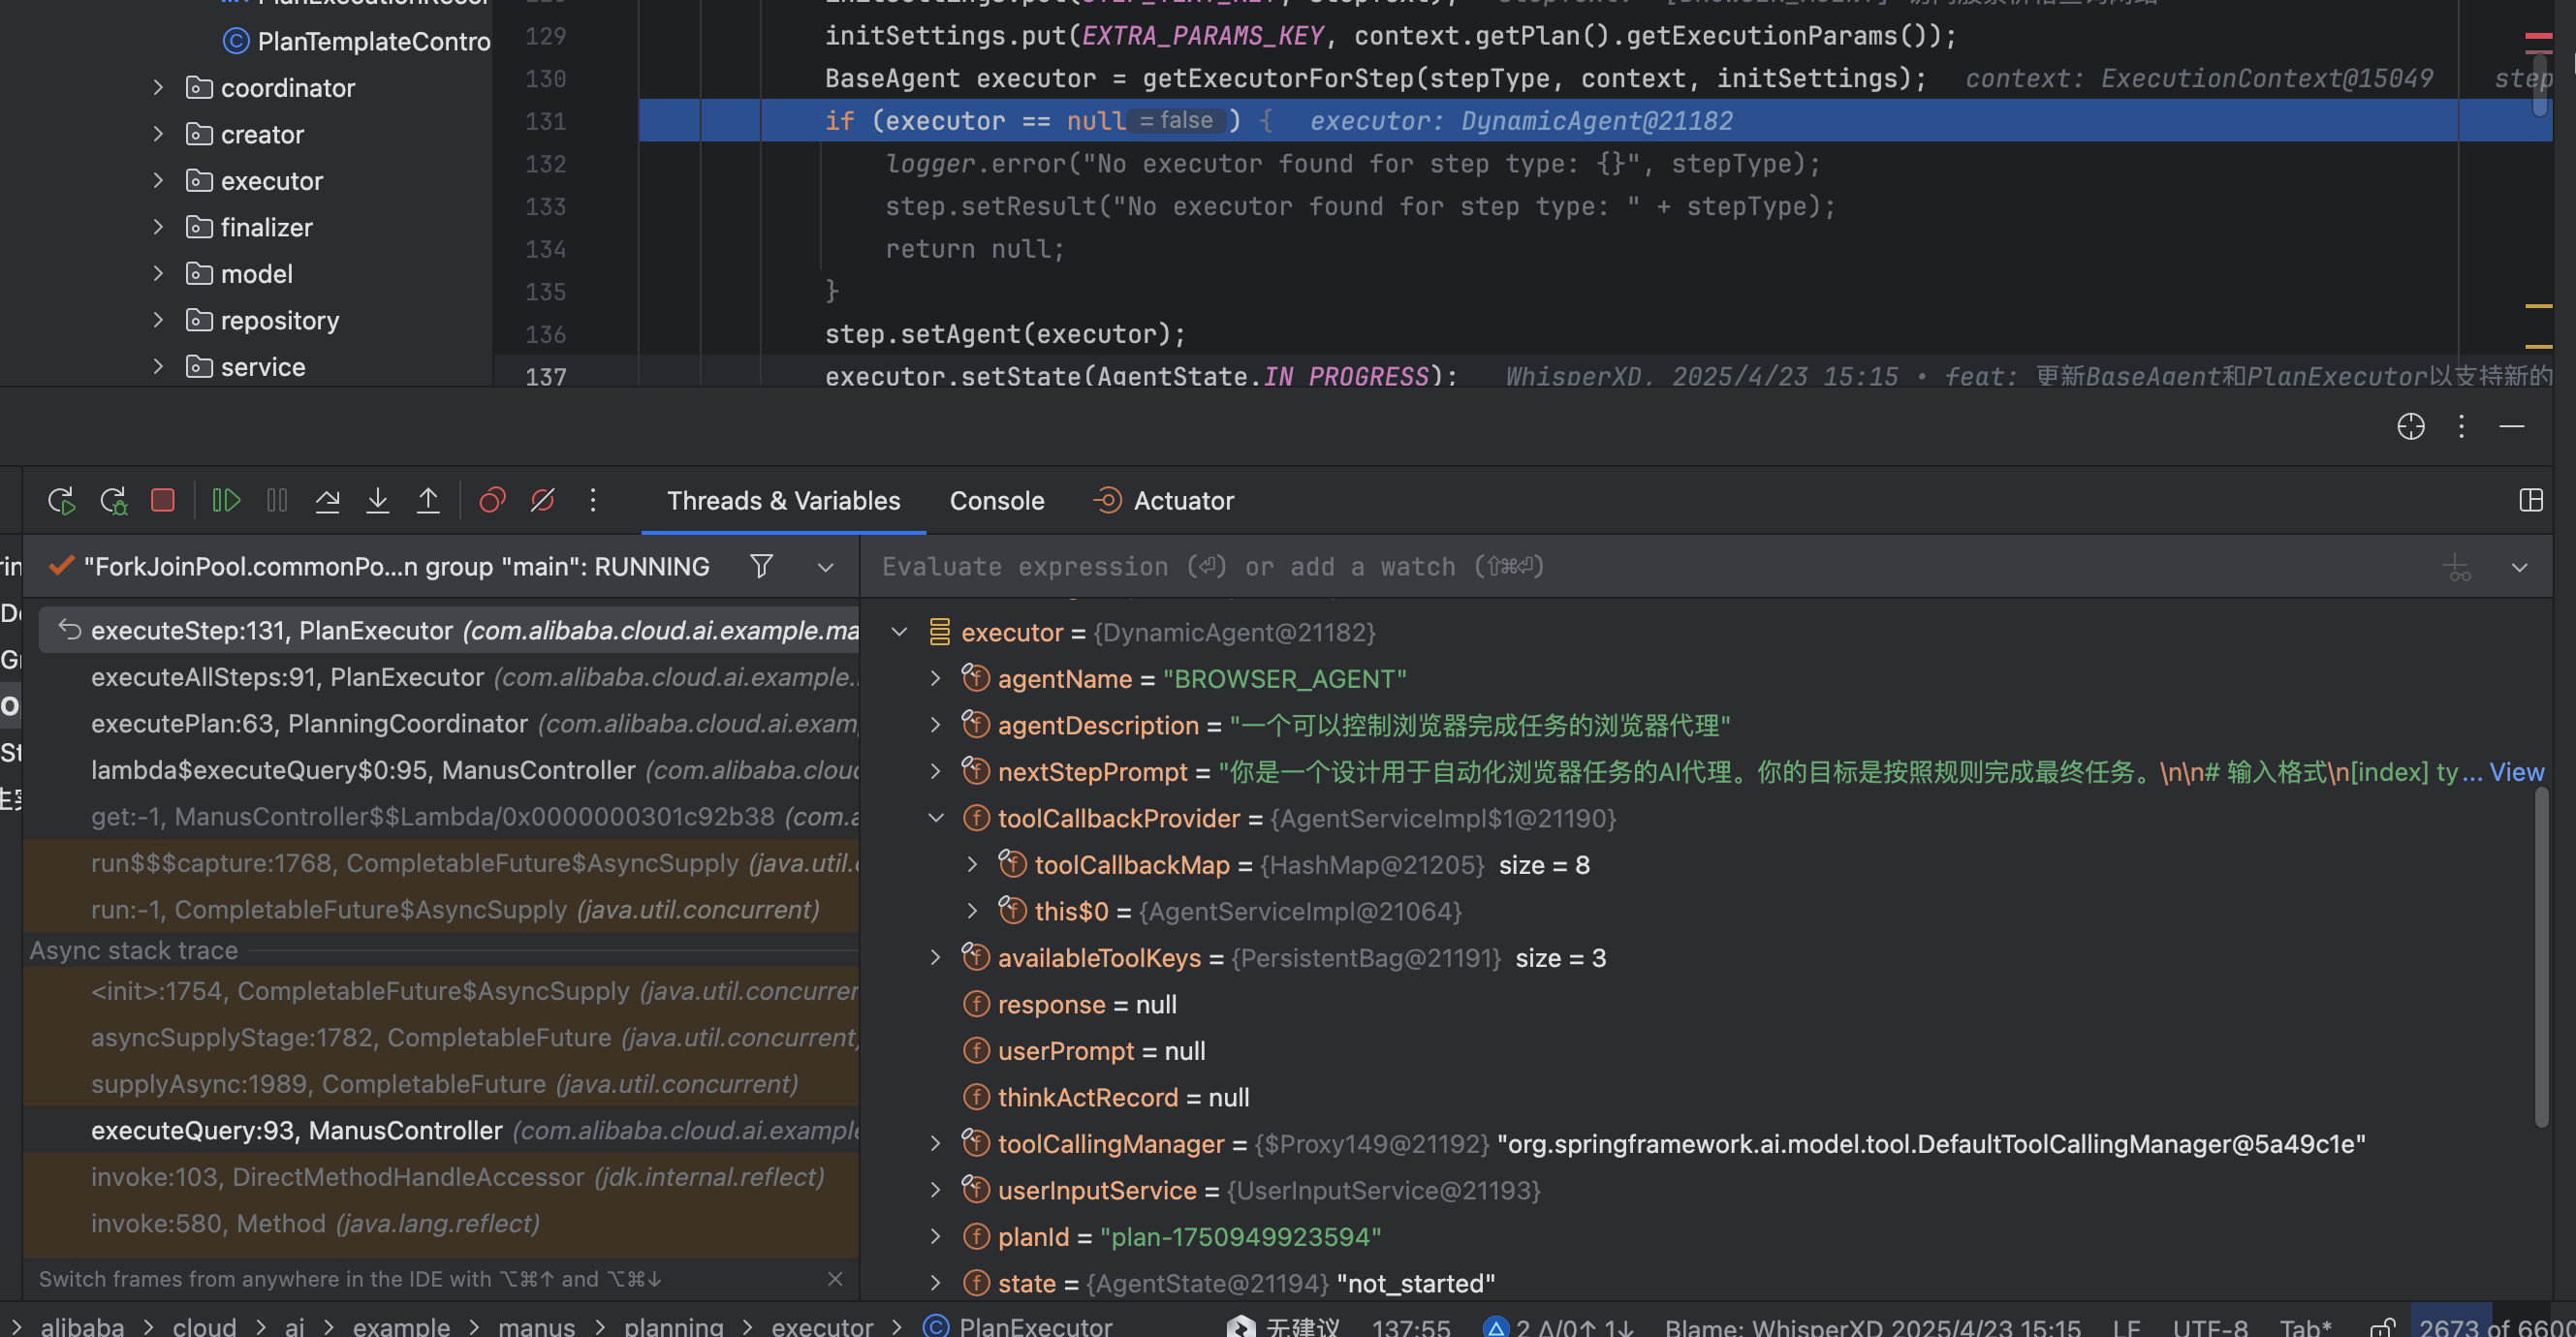Screen dimensions: 2576x1337
Task: Expand the coordinator package folder
Action: pyautogui.click(x=157, y=87)
